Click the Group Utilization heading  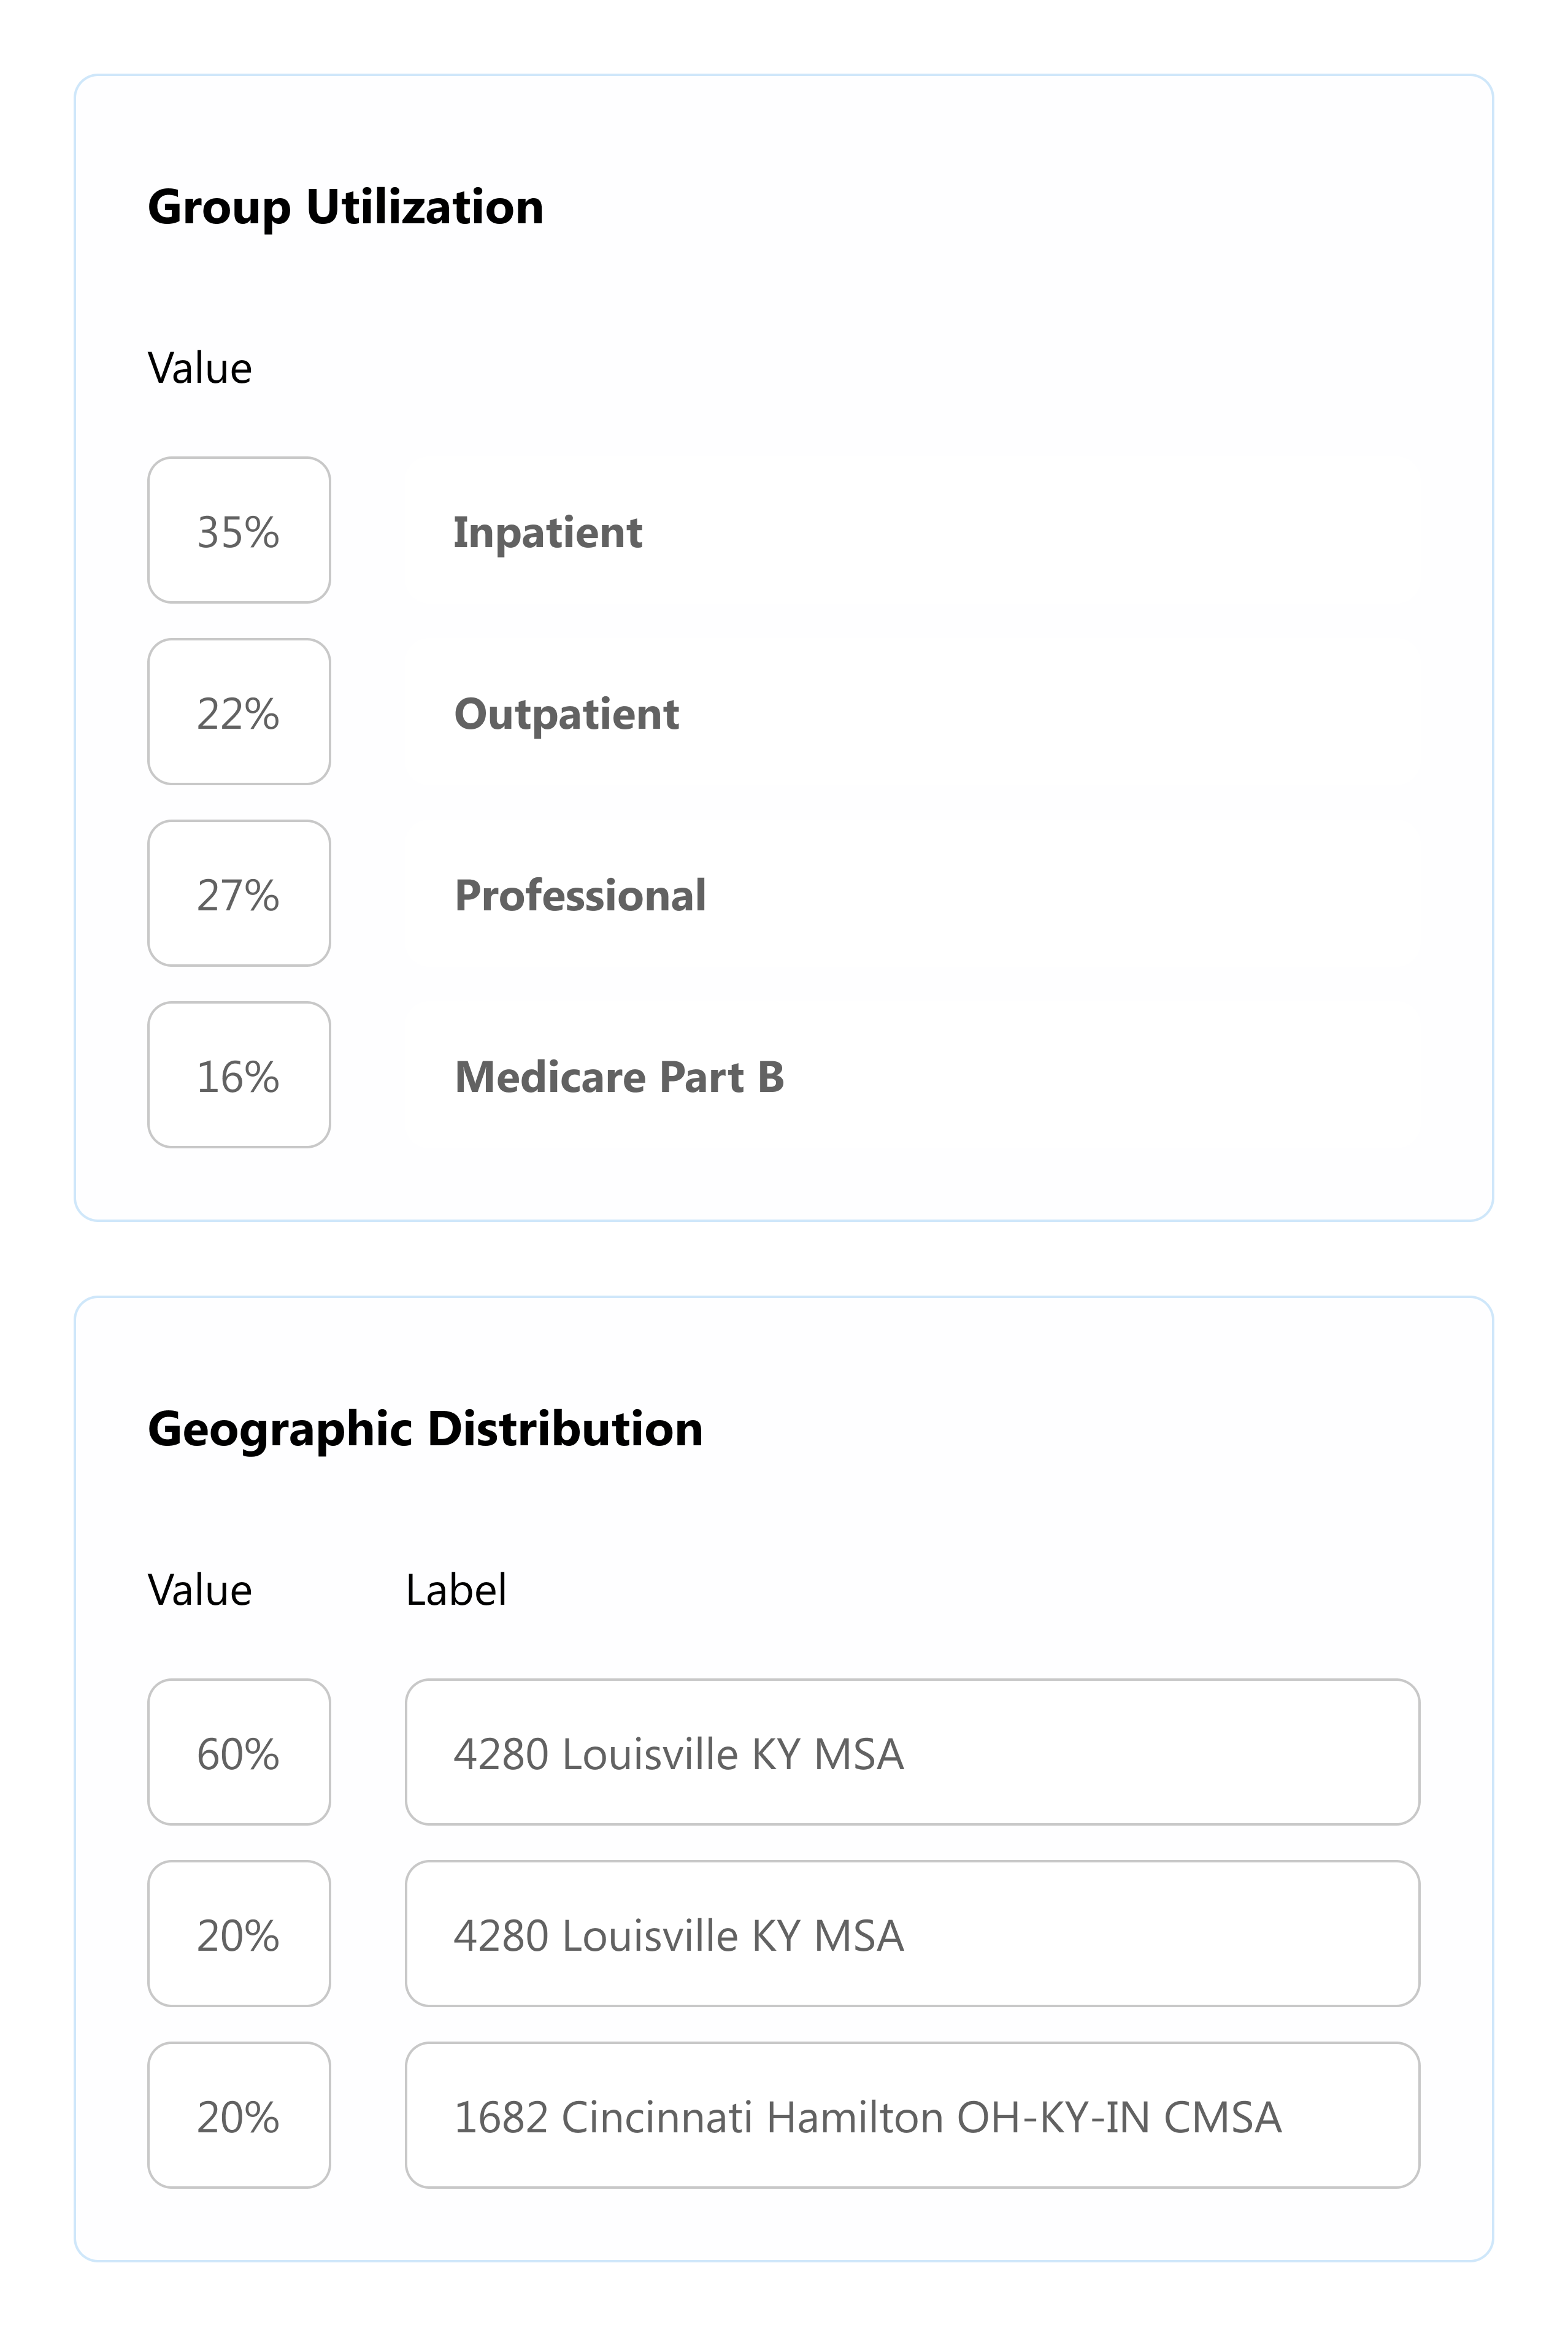[x=345, y=207]
